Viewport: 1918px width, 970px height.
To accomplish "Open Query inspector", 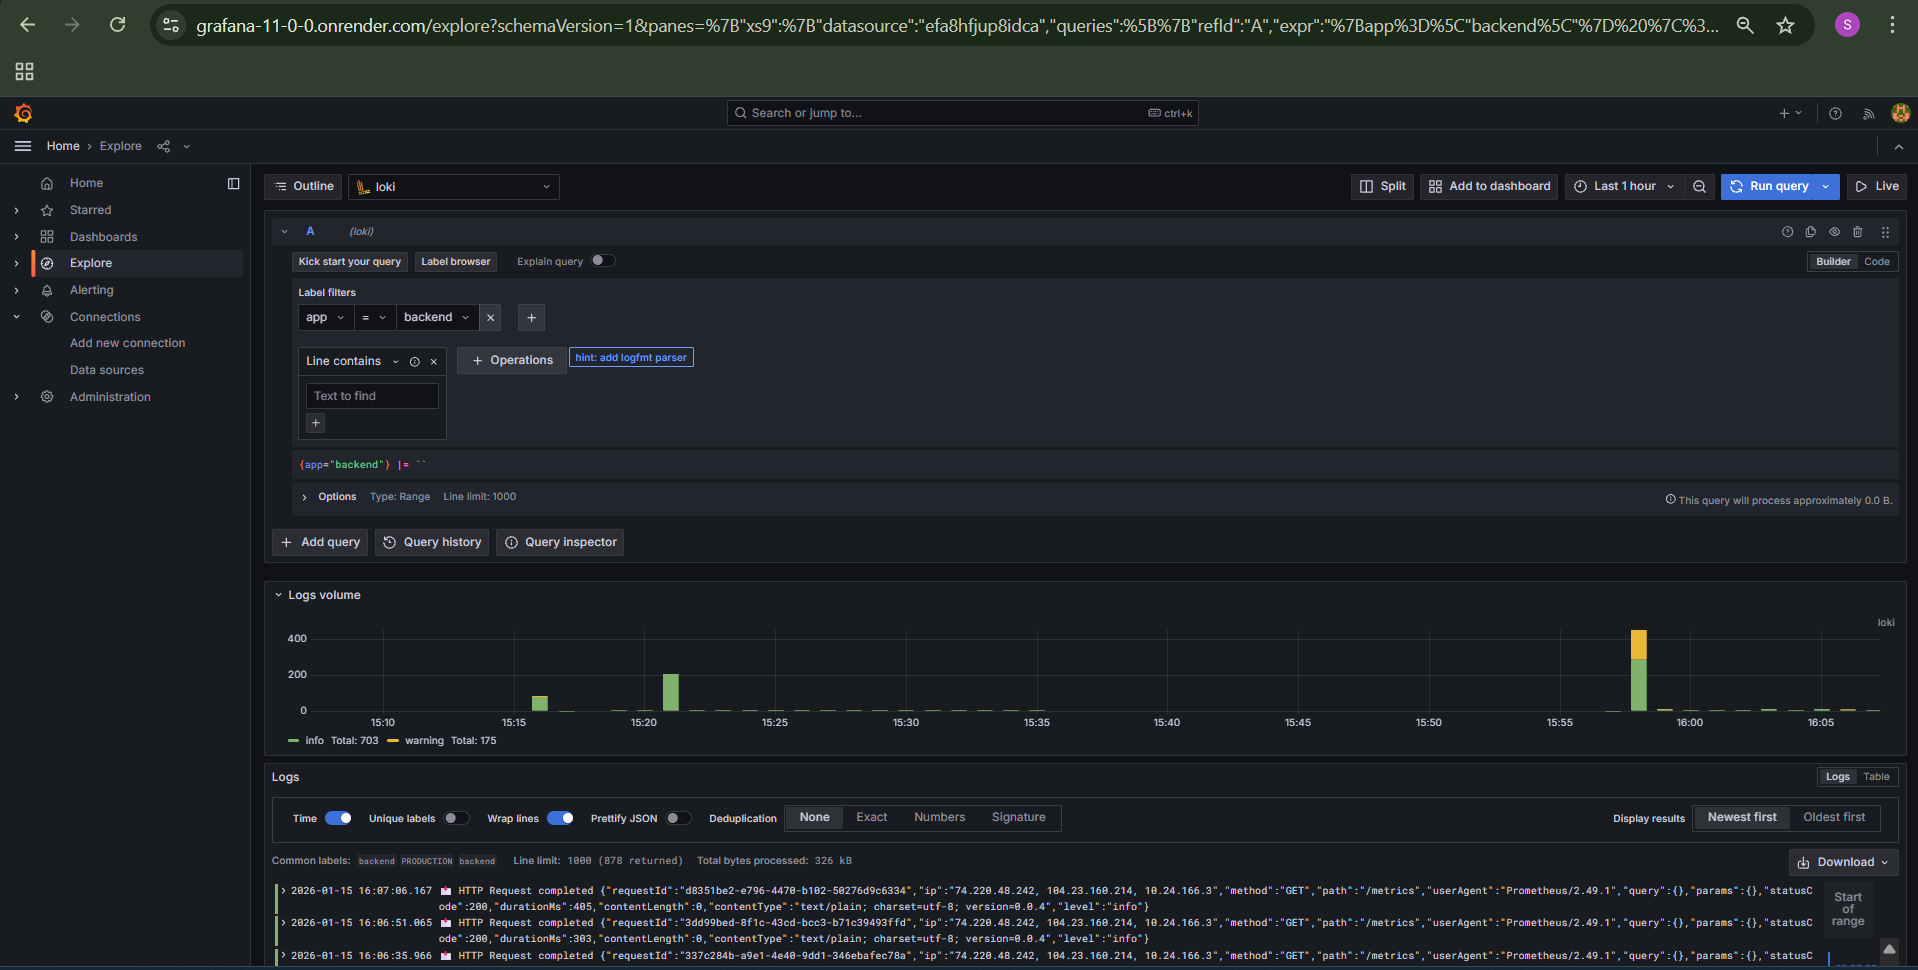I will pos(560,542).
